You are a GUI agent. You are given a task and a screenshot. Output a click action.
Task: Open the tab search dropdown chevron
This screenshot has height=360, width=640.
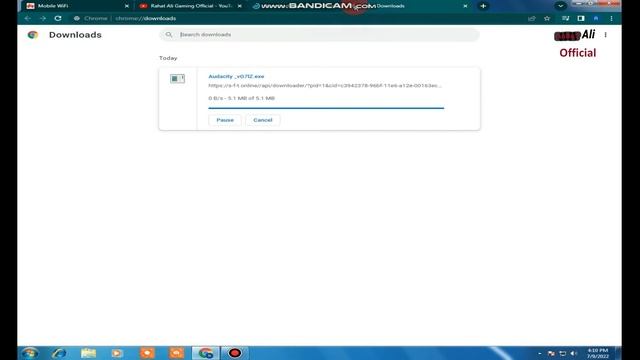(560, 6)
